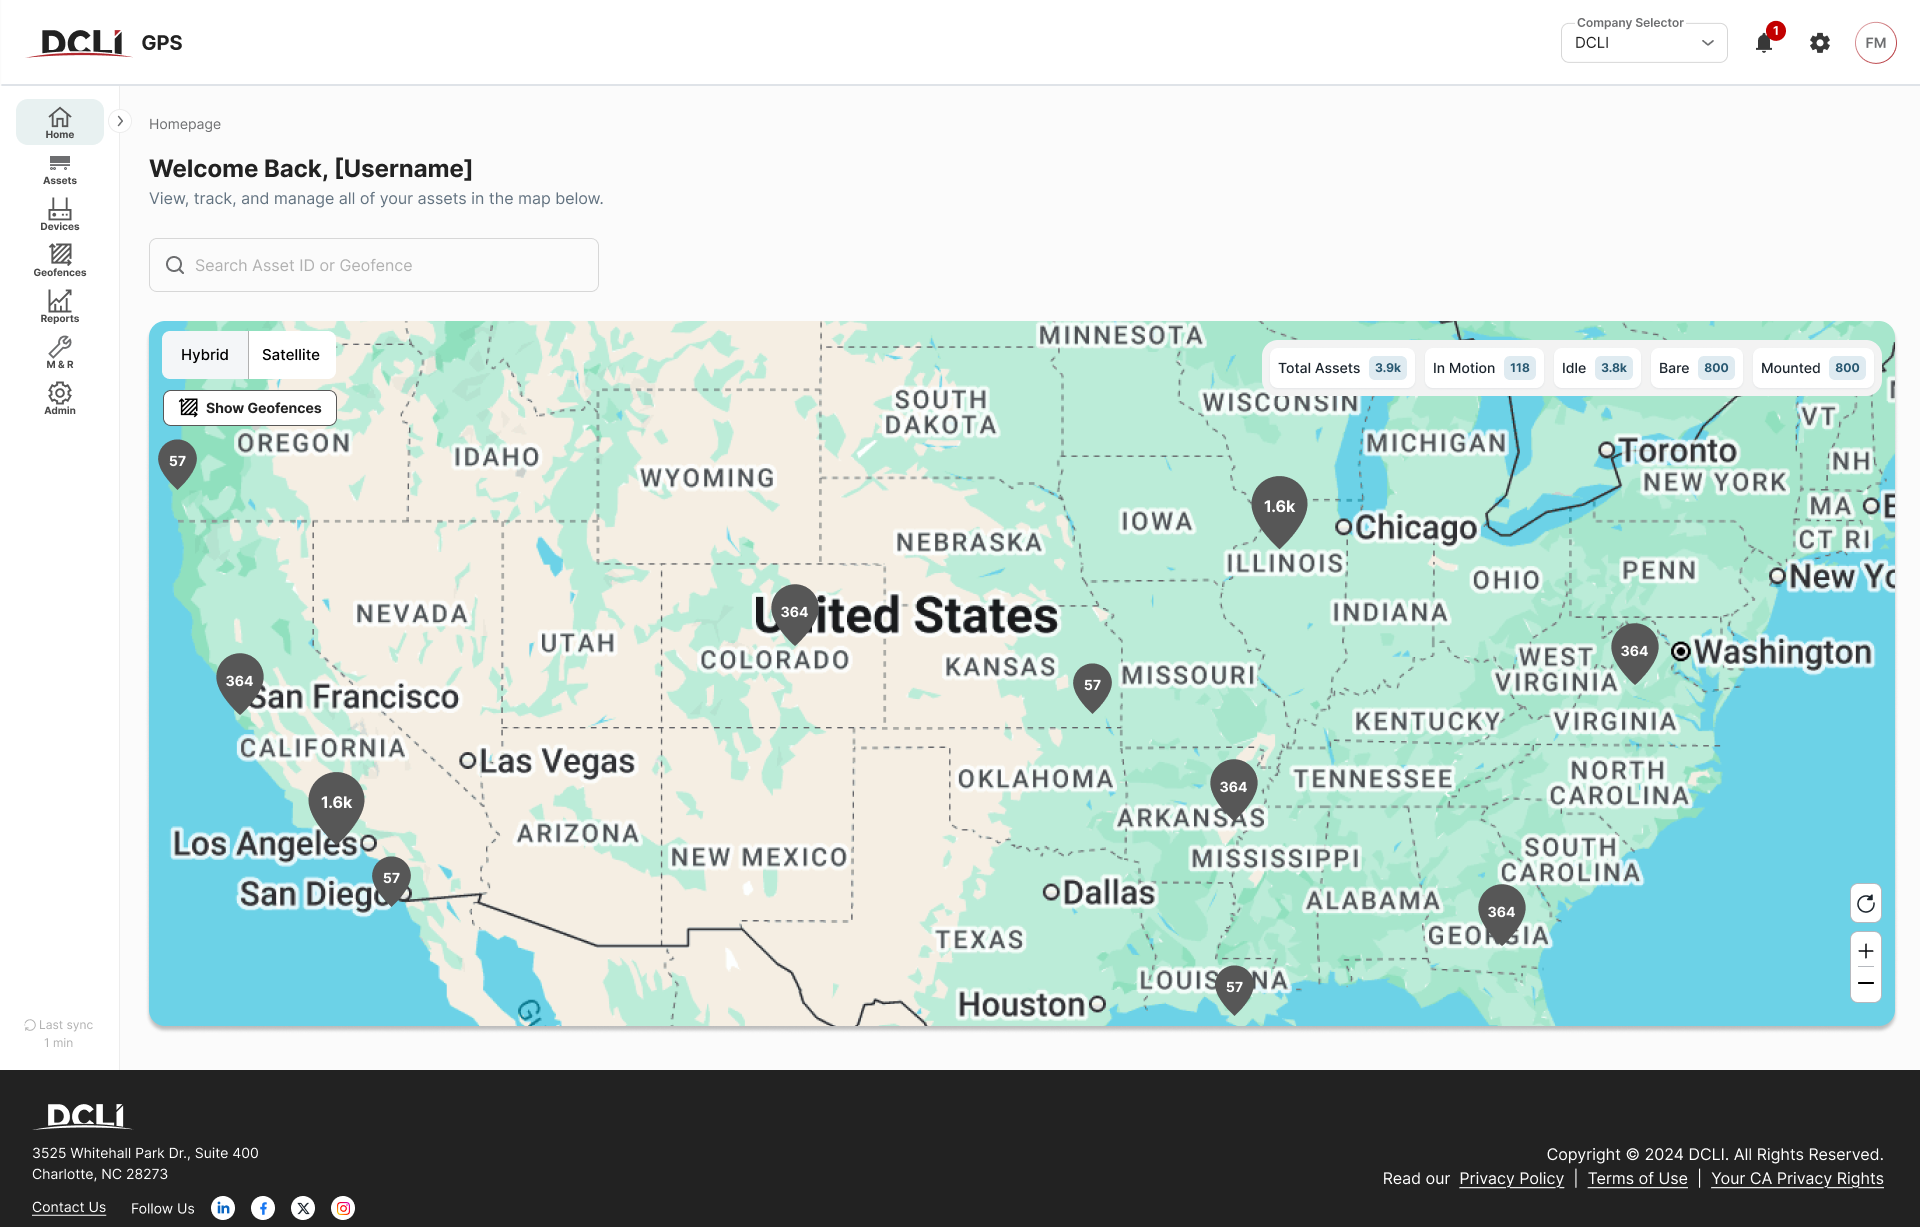Click the Contact Us footer link
Image resolution: width=1920 pixels, height=1227 pixels.
69,1207
